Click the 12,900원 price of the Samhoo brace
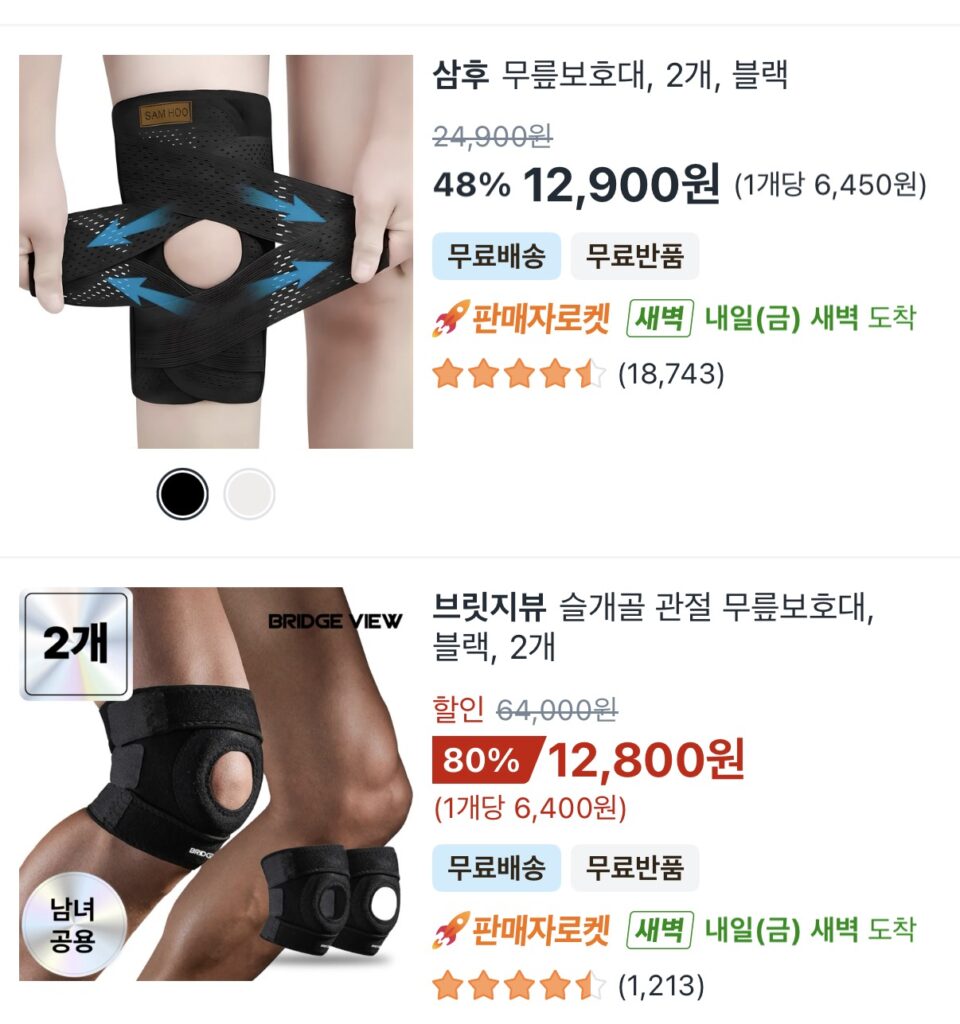 coord(622,185)
